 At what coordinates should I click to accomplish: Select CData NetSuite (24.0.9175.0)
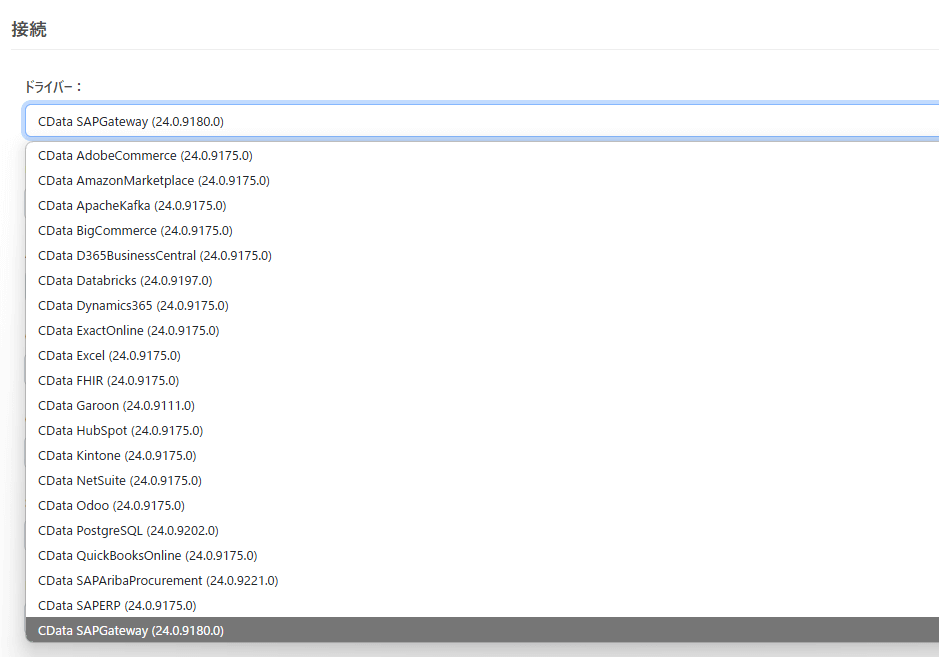click(x=482, y=481)
